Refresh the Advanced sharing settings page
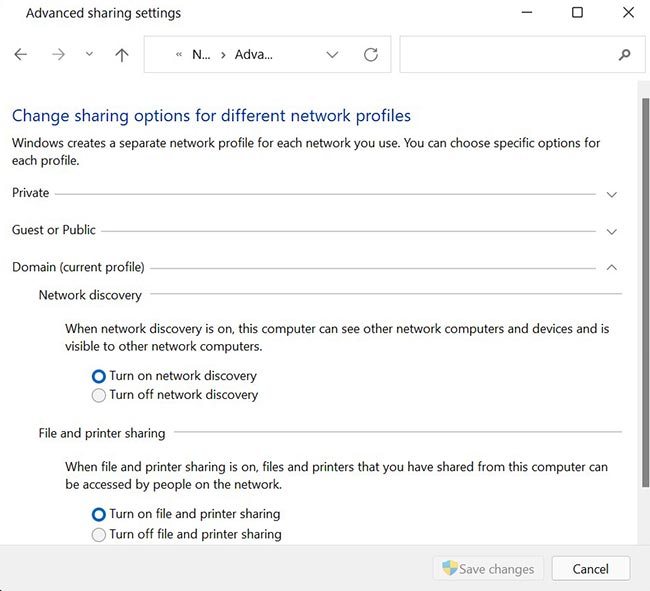 coord(371,55)
